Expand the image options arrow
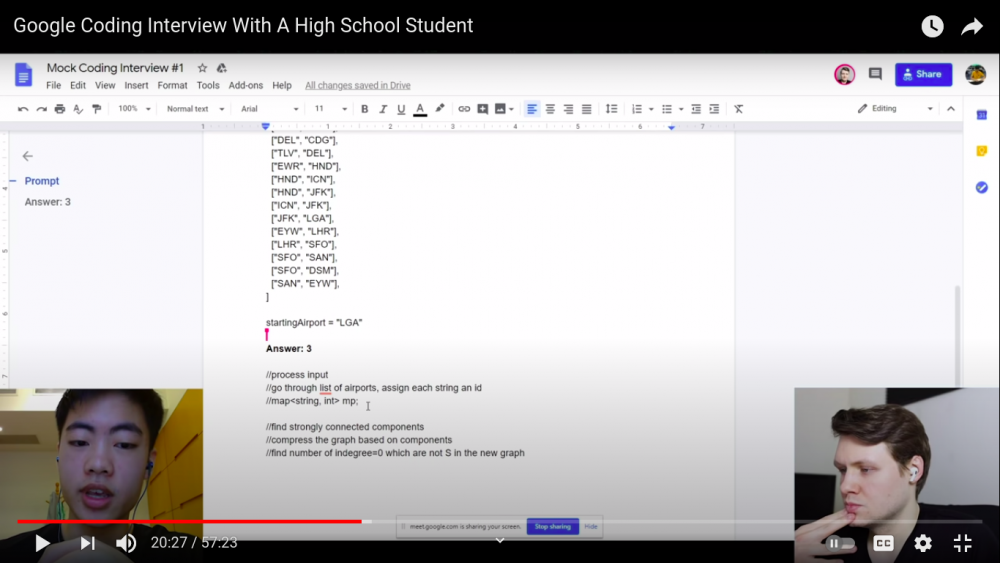 (511, 109)
